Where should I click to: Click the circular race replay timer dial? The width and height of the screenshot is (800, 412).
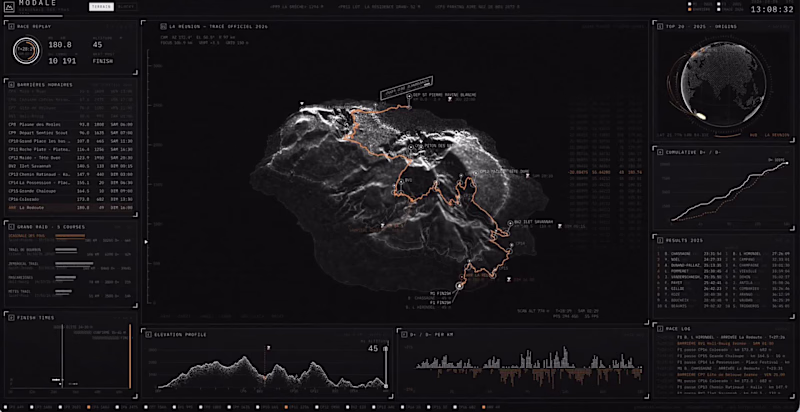pos(26,49)
